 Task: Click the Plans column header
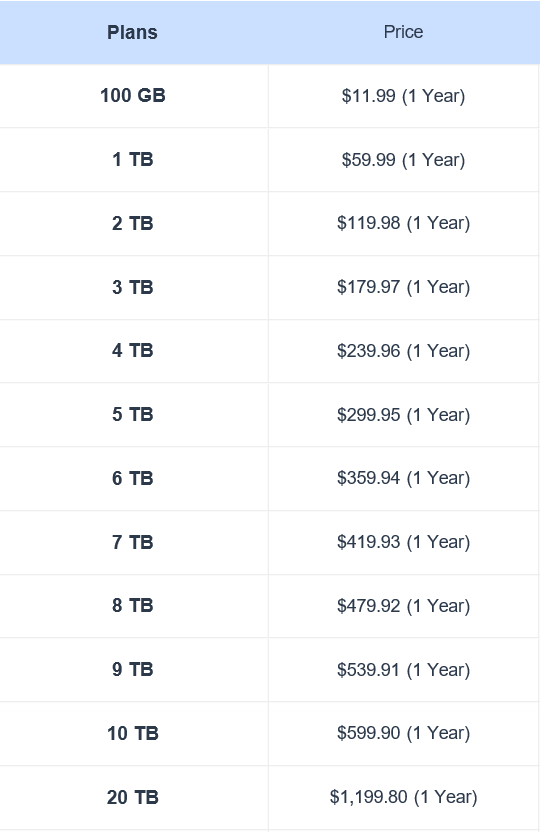(133, 32)
